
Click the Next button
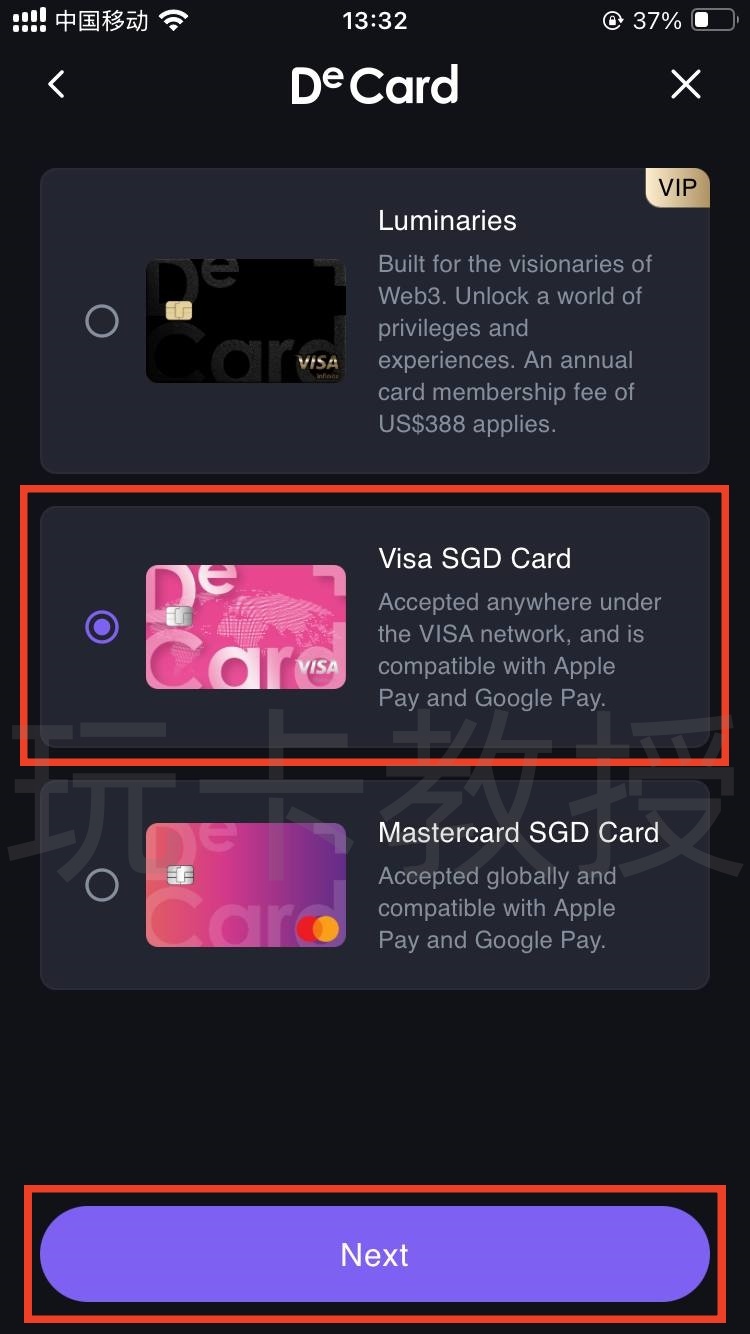point(375,1254)
